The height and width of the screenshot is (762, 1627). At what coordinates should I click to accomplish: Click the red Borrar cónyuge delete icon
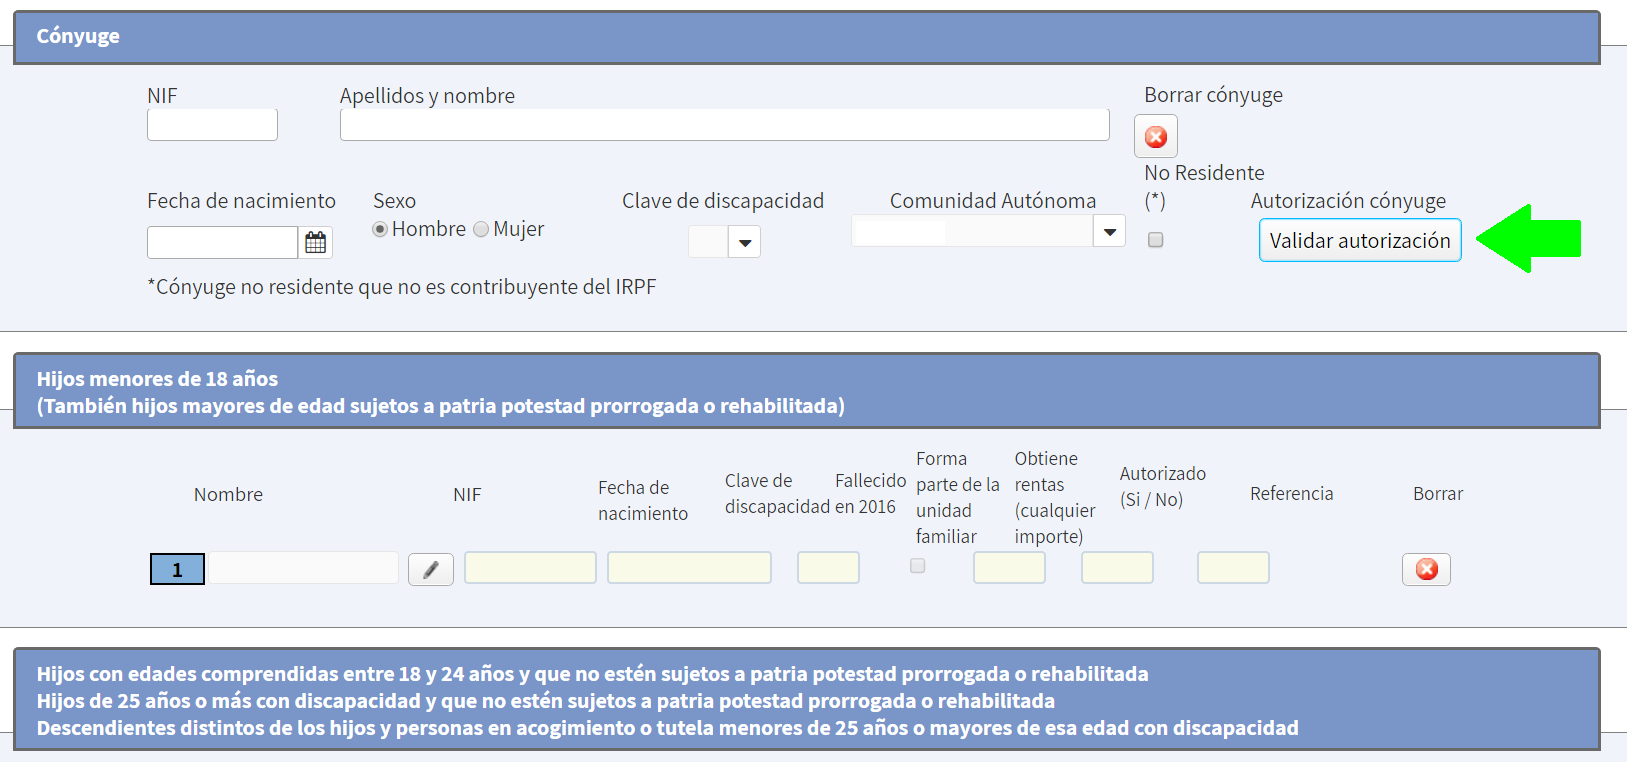point(1156,136)
